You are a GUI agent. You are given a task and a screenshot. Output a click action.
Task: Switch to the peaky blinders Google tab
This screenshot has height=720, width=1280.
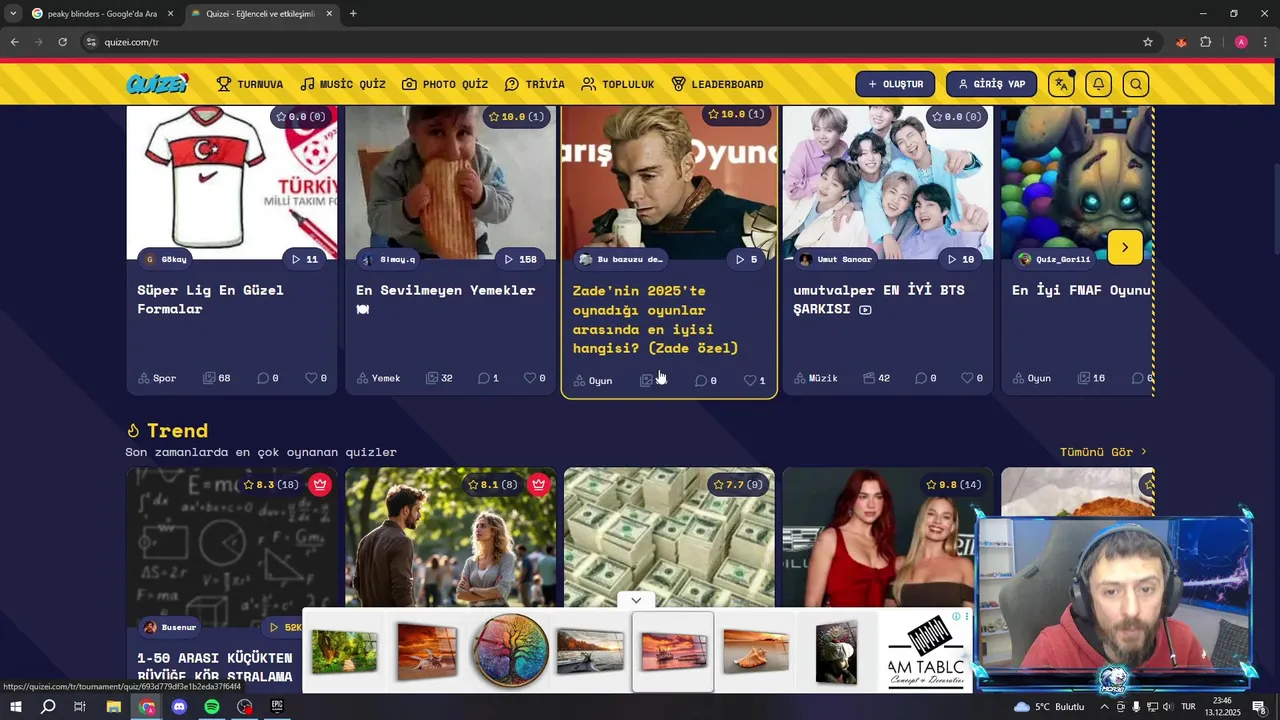[102, 14]
